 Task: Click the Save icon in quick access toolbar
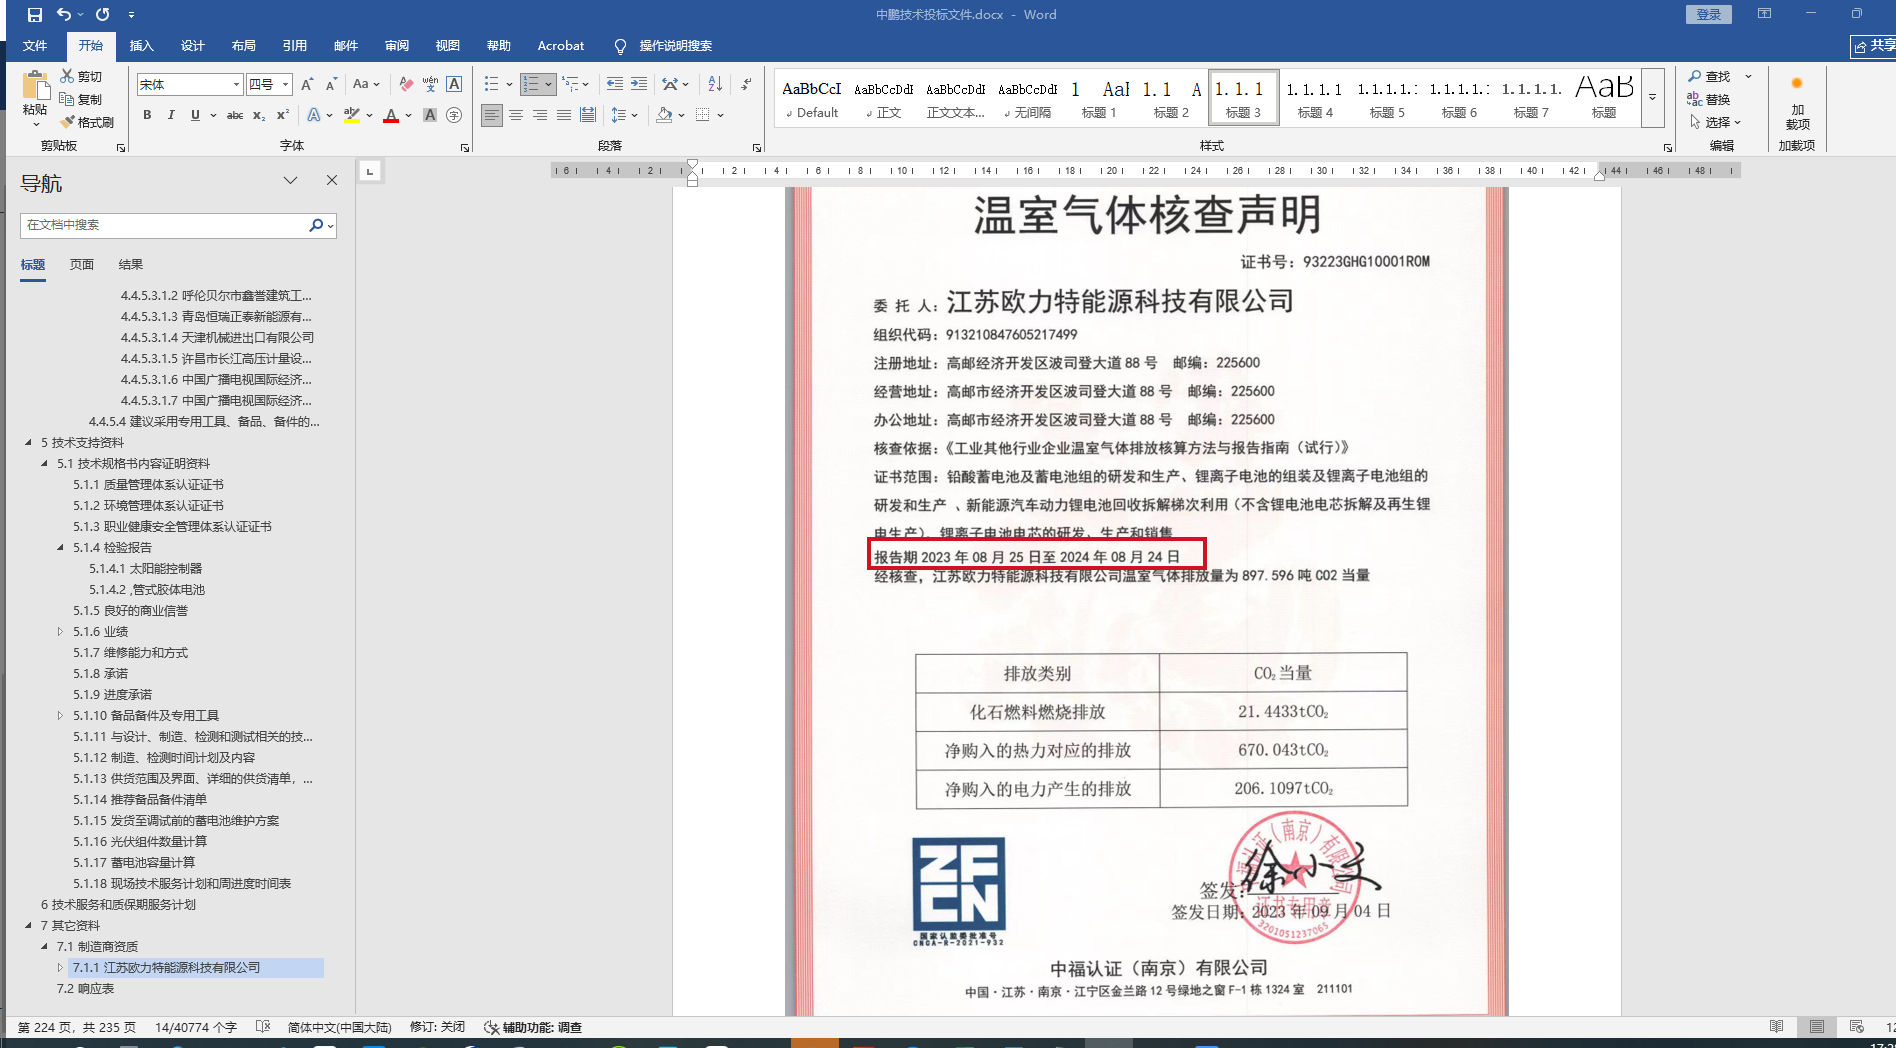tap(35, 15)
